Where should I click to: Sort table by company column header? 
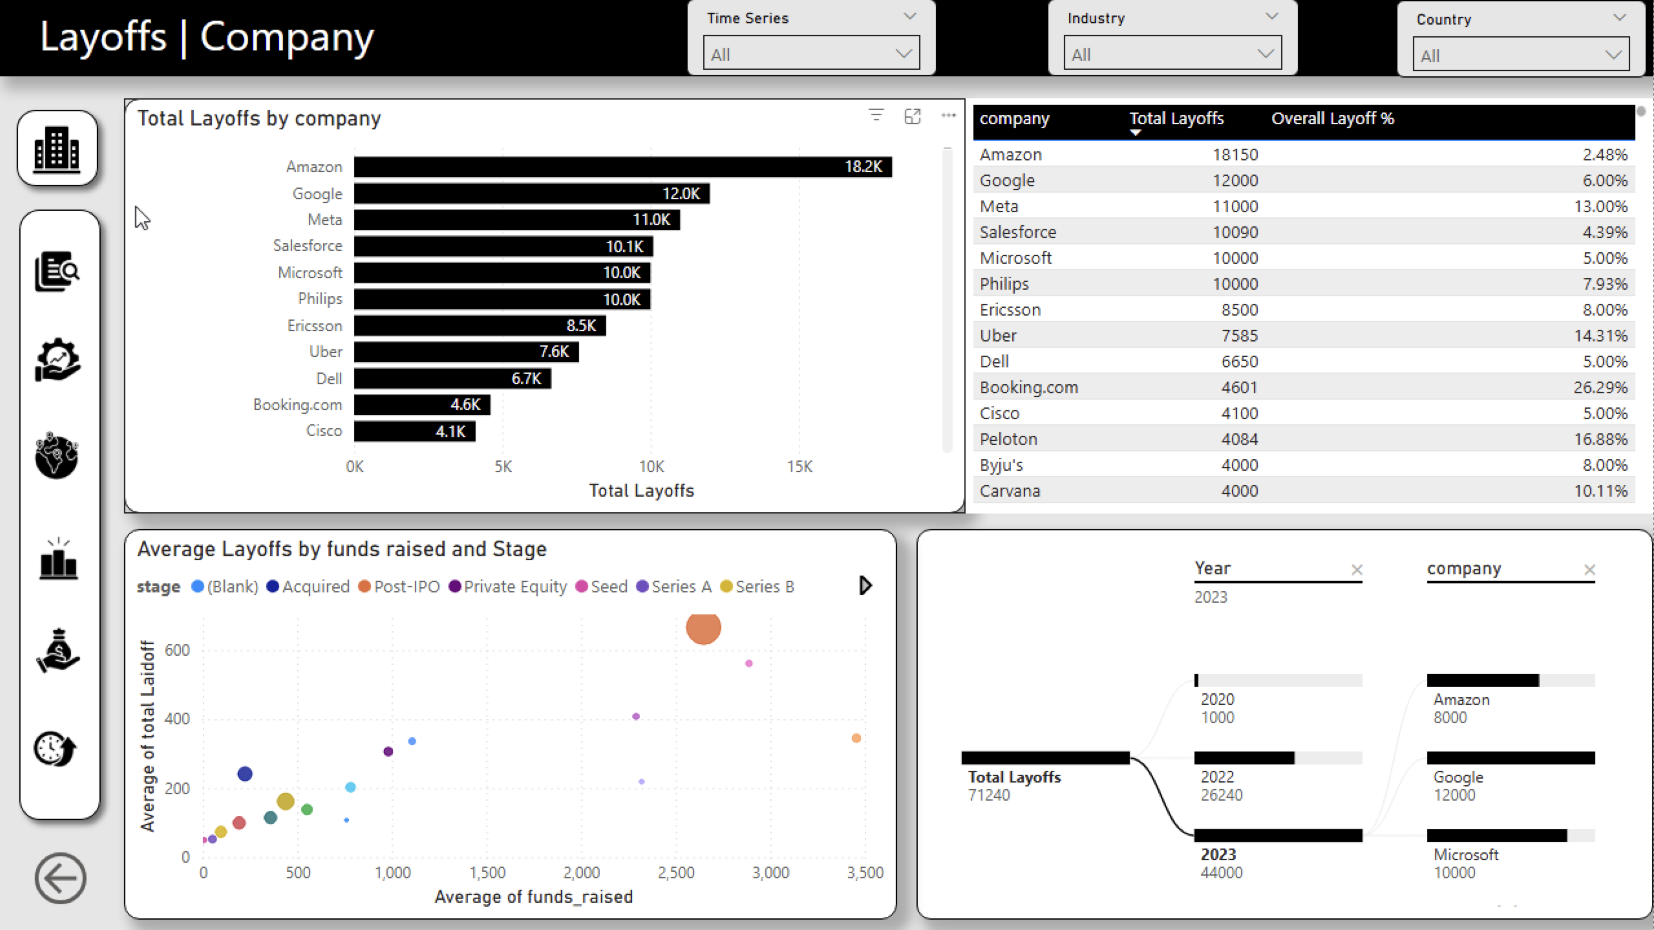(1014, 119)
